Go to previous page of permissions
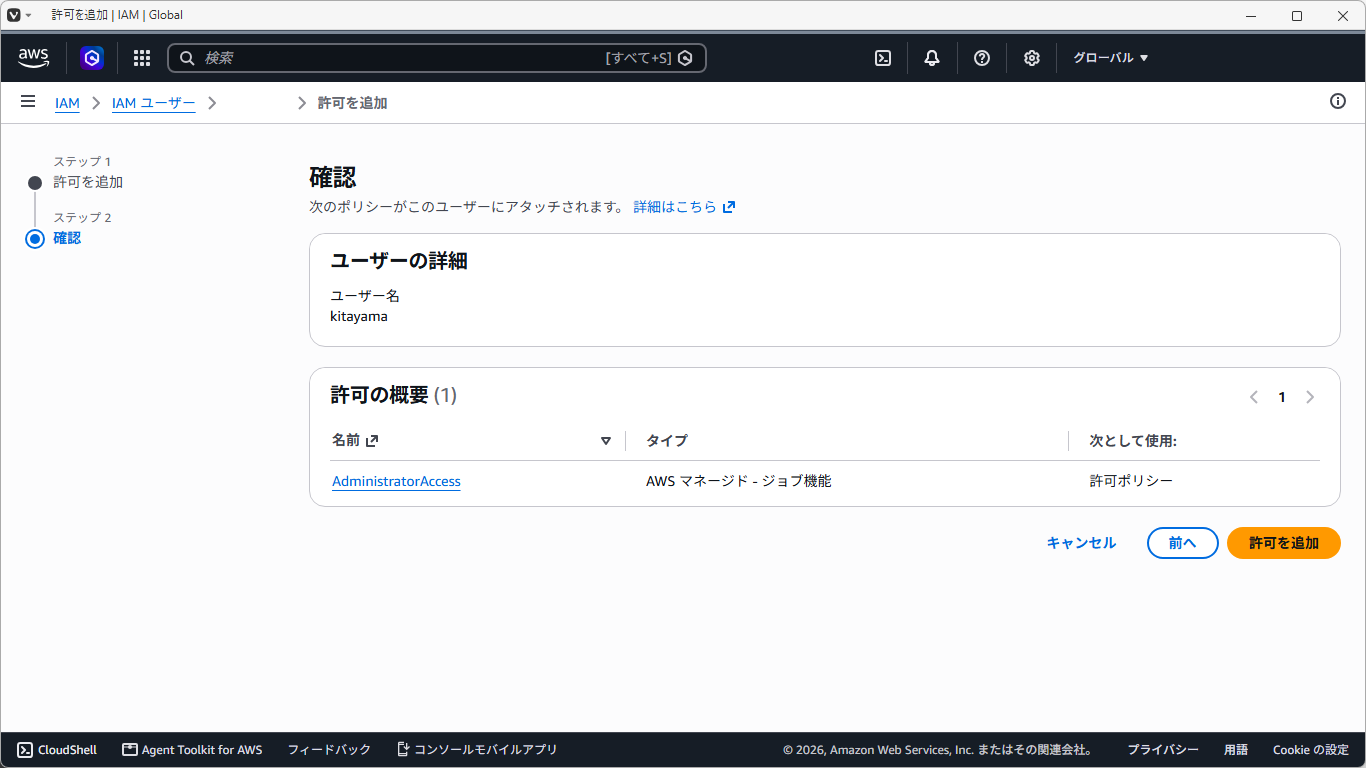The width and height of the screenshot is (1366, 768). [1254, 397]
